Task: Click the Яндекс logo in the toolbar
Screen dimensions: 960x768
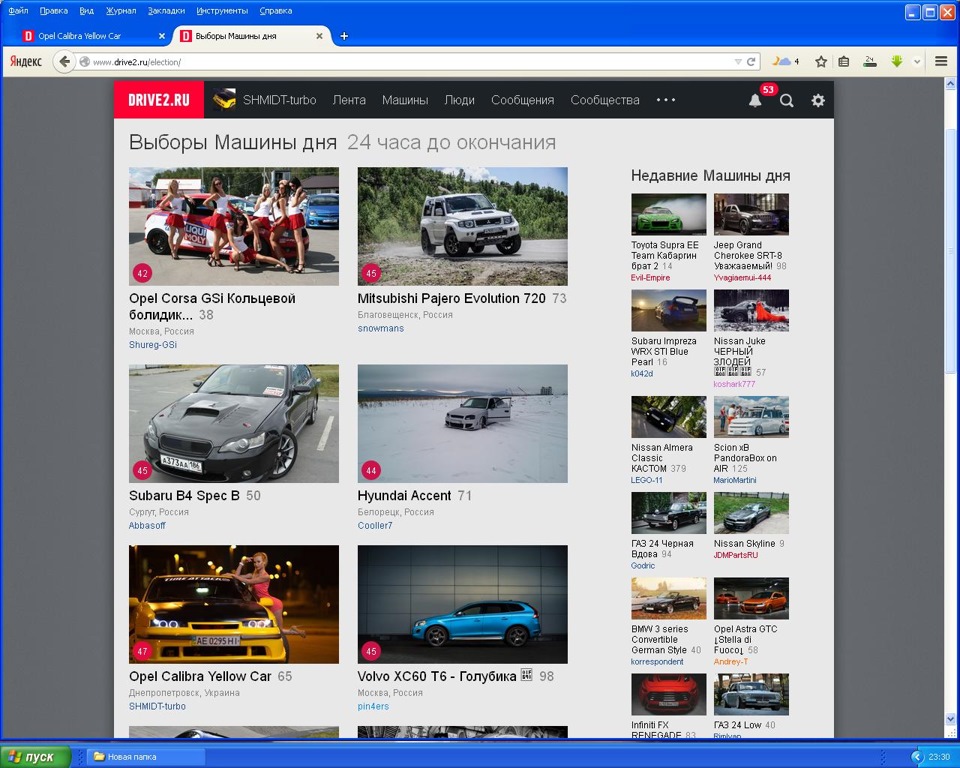Action: coord(26,61)
